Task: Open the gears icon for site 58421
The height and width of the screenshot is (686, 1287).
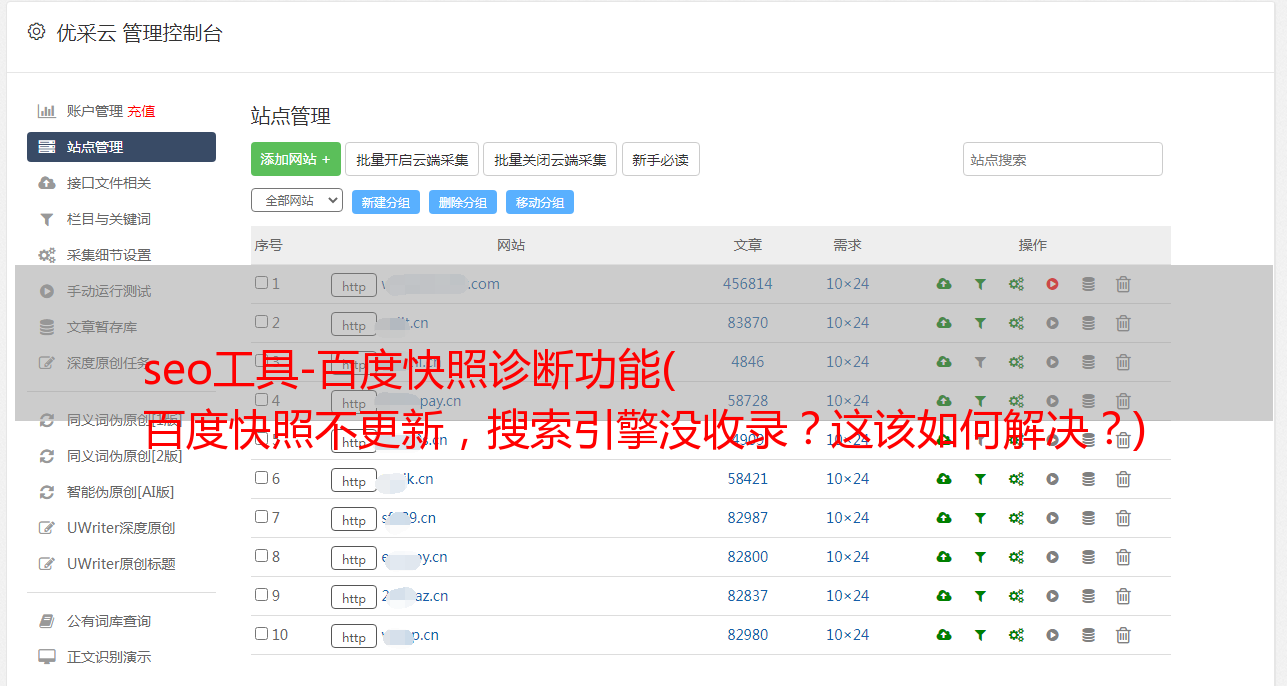Action: tap(1016, 479)
